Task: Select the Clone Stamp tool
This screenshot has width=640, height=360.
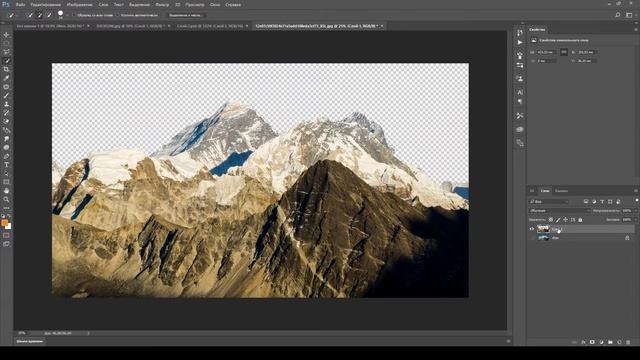Action: (6, 104)
